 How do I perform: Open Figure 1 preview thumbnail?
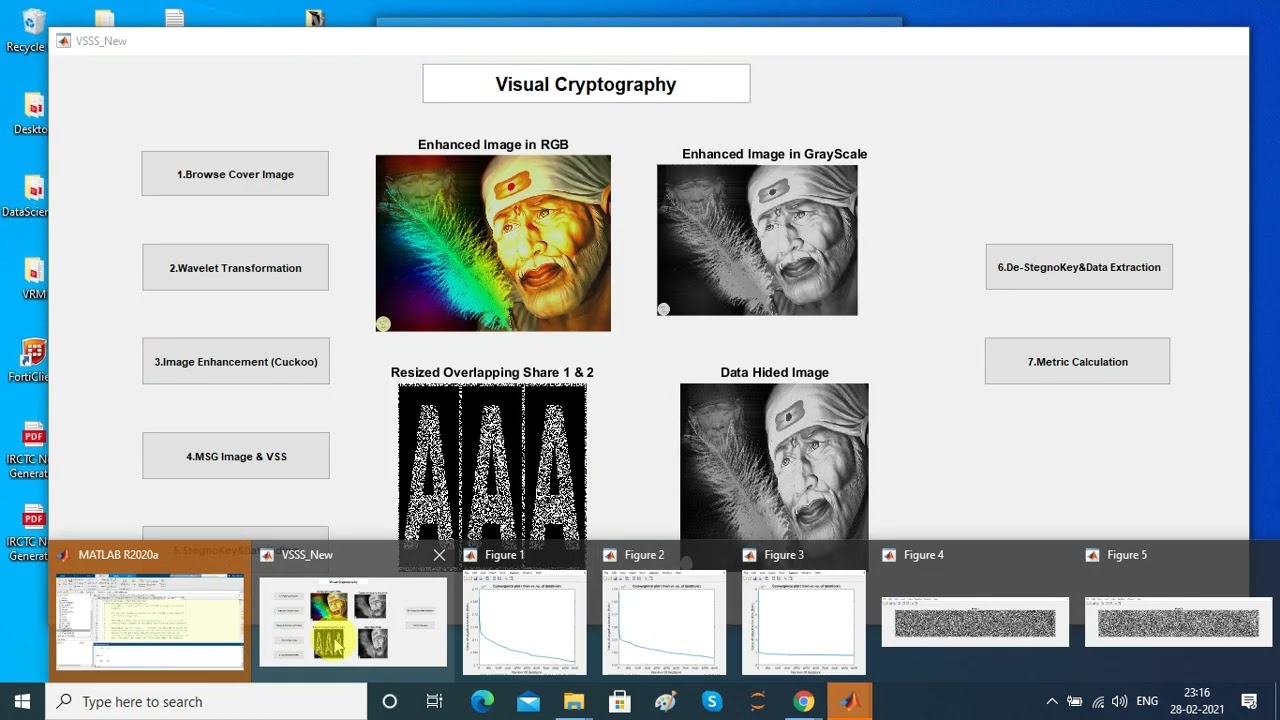tap(525, 622)
